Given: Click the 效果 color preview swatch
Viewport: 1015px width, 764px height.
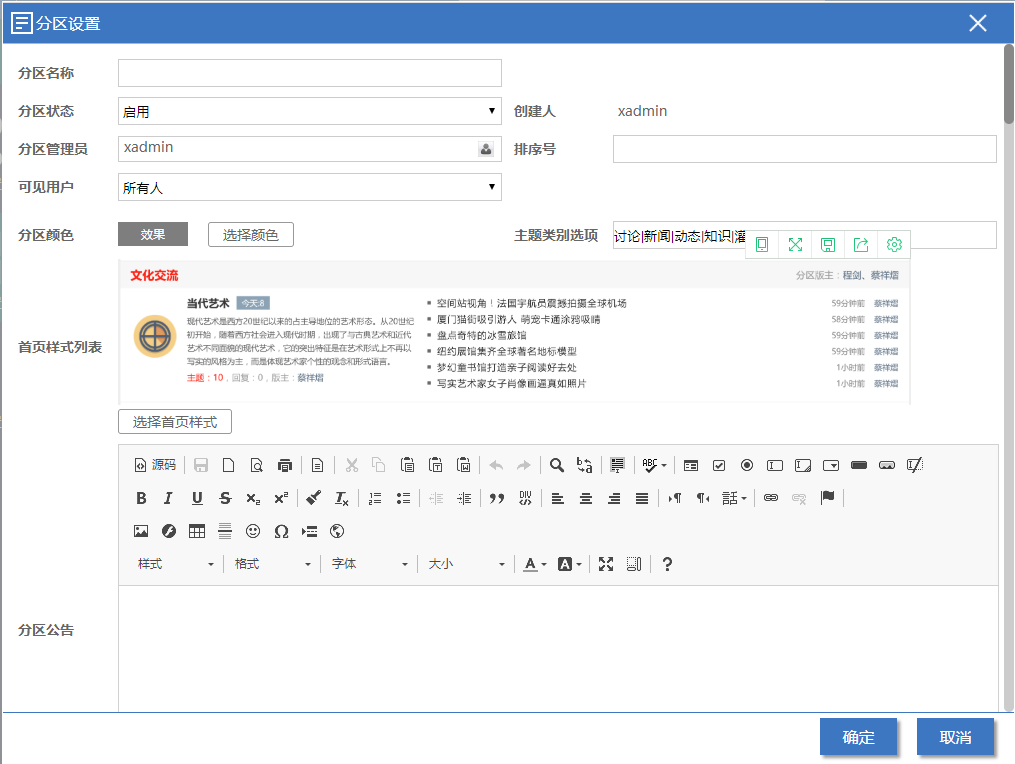Looking at the screenshot, I should pyautogui.click(x=153, y=234).
